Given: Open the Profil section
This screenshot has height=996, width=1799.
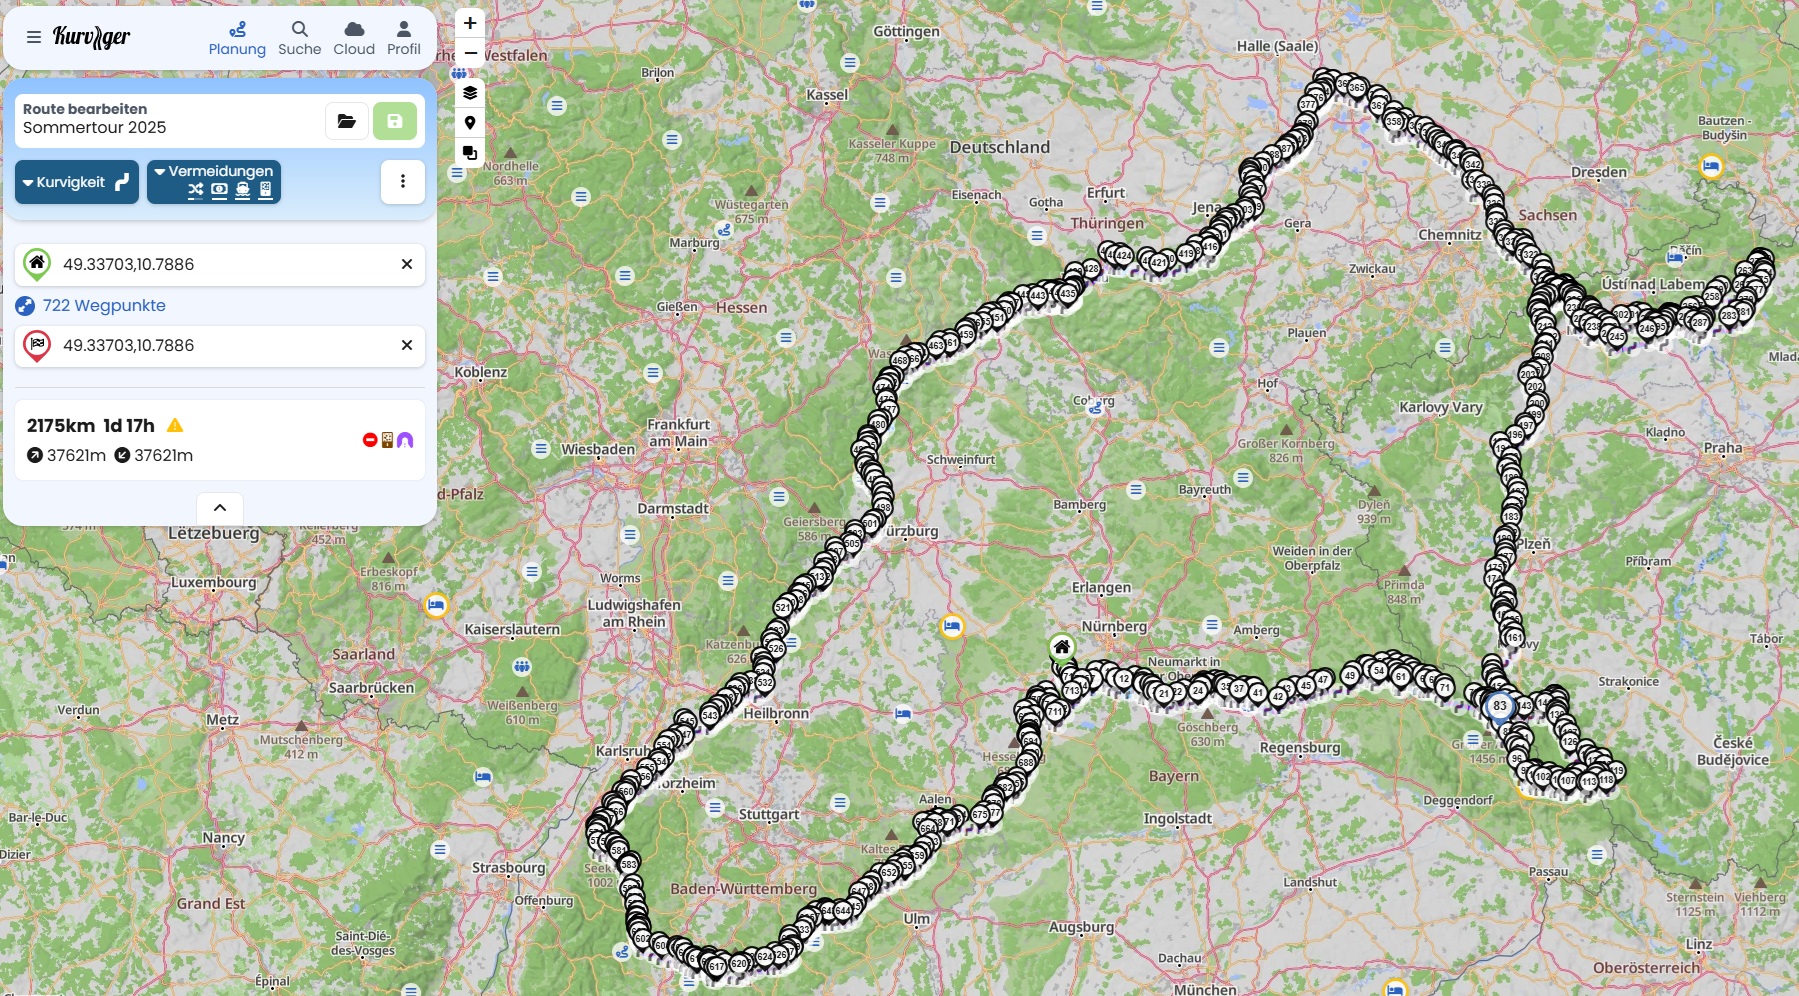Looking at the screenshot, I should click(404, 38).
